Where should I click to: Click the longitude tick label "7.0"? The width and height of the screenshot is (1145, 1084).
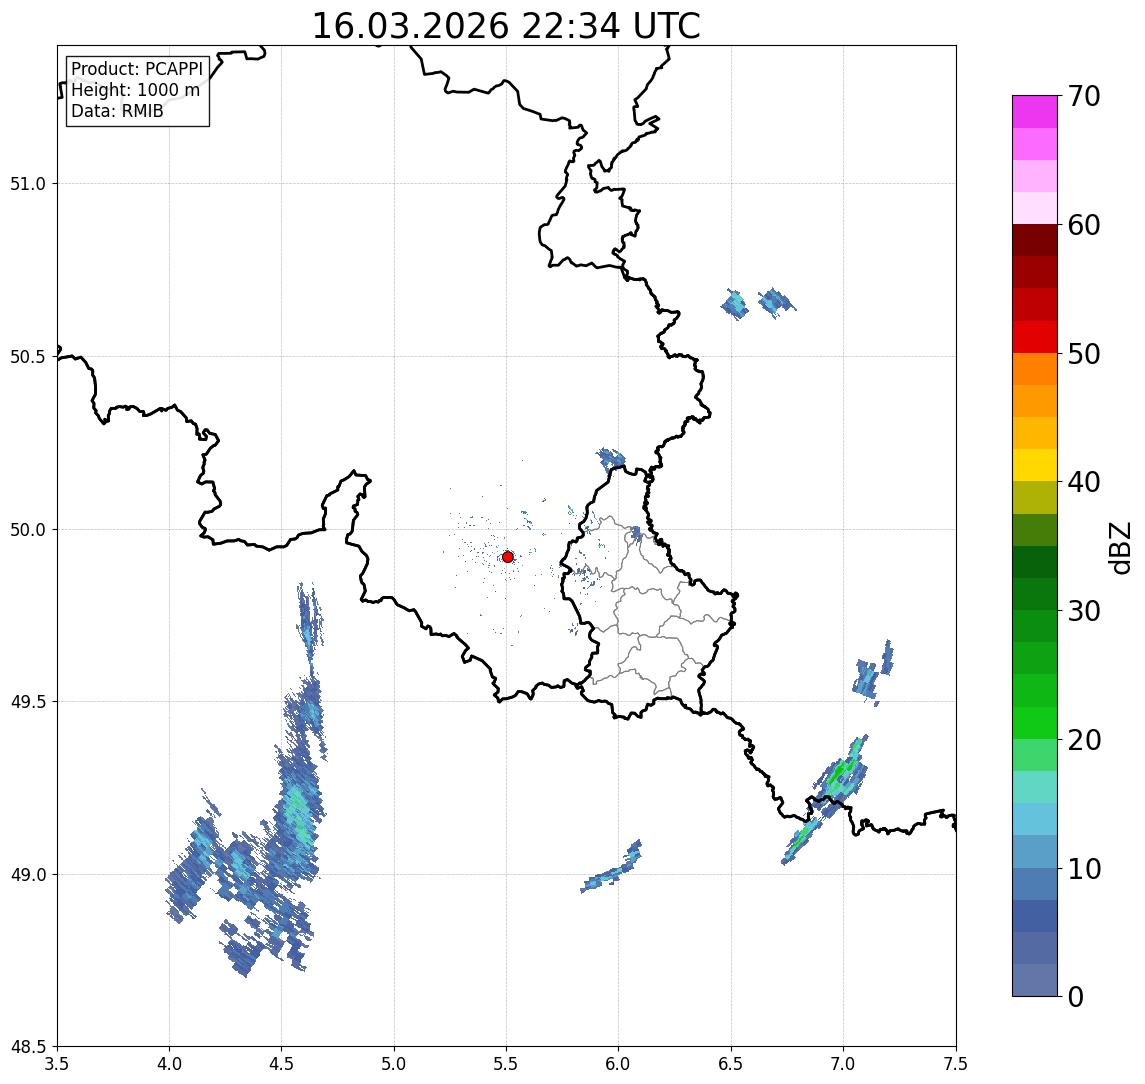843,1064
